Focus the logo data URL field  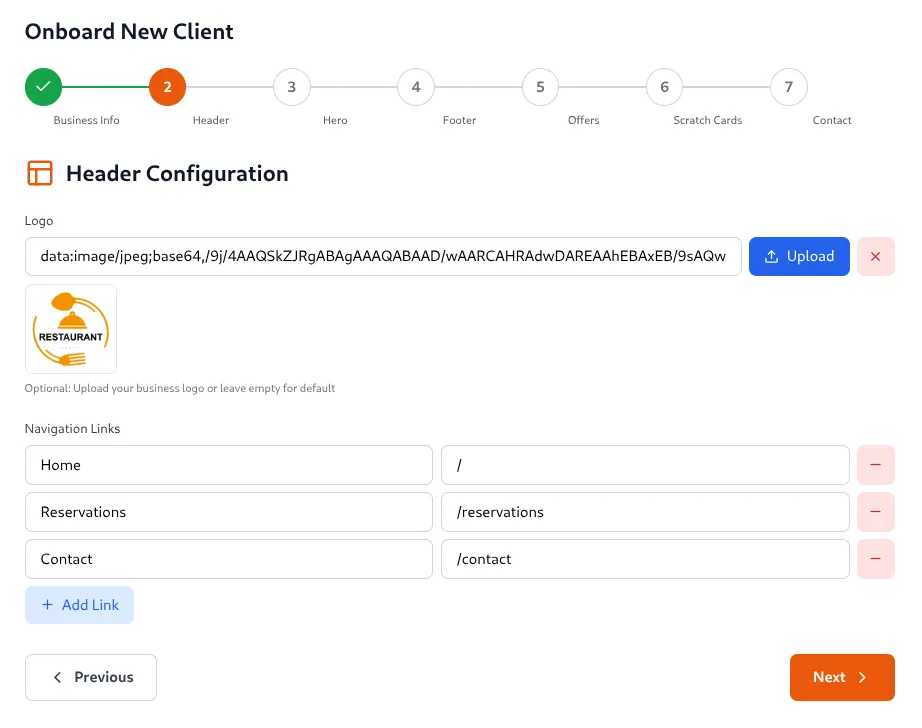(383, 256)
